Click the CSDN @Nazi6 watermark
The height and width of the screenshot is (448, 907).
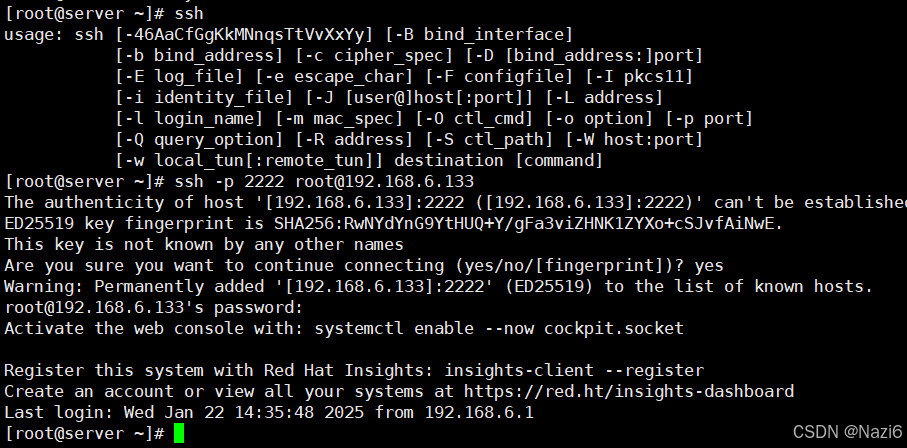(x=847, y=432)
